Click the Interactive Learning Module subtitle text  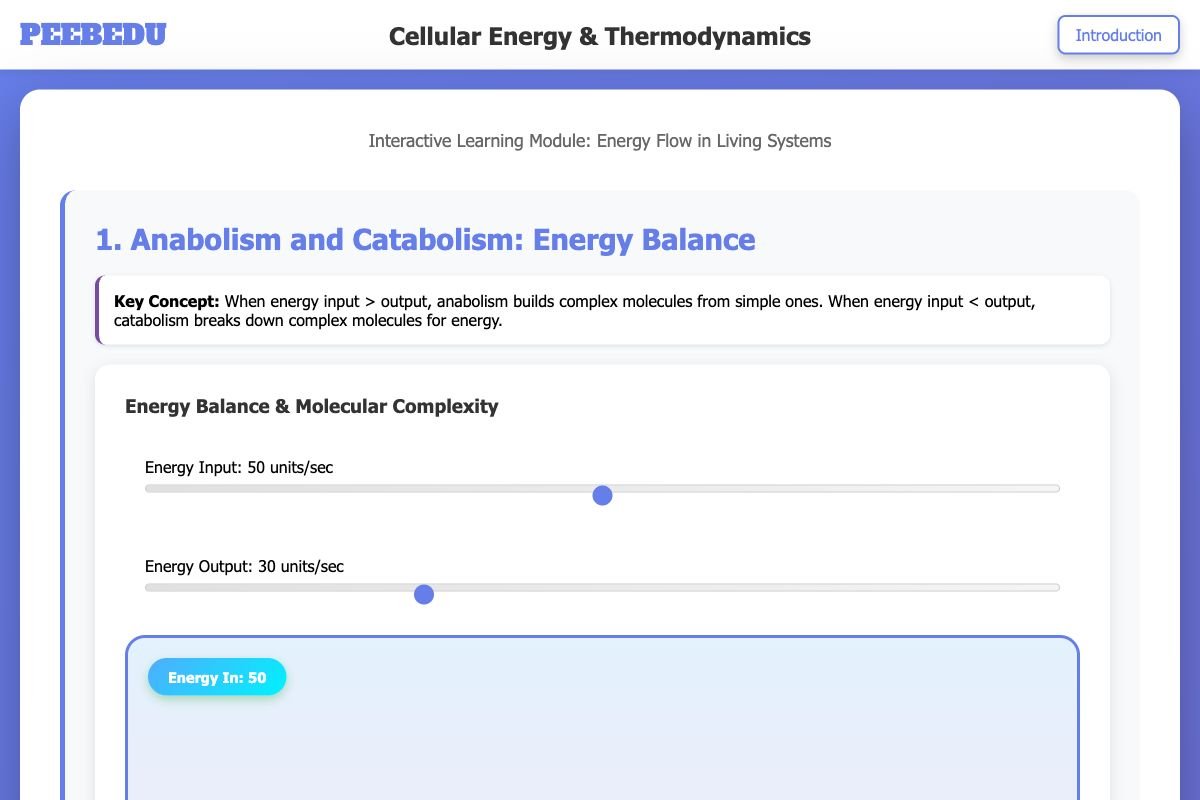click(599, 141)
